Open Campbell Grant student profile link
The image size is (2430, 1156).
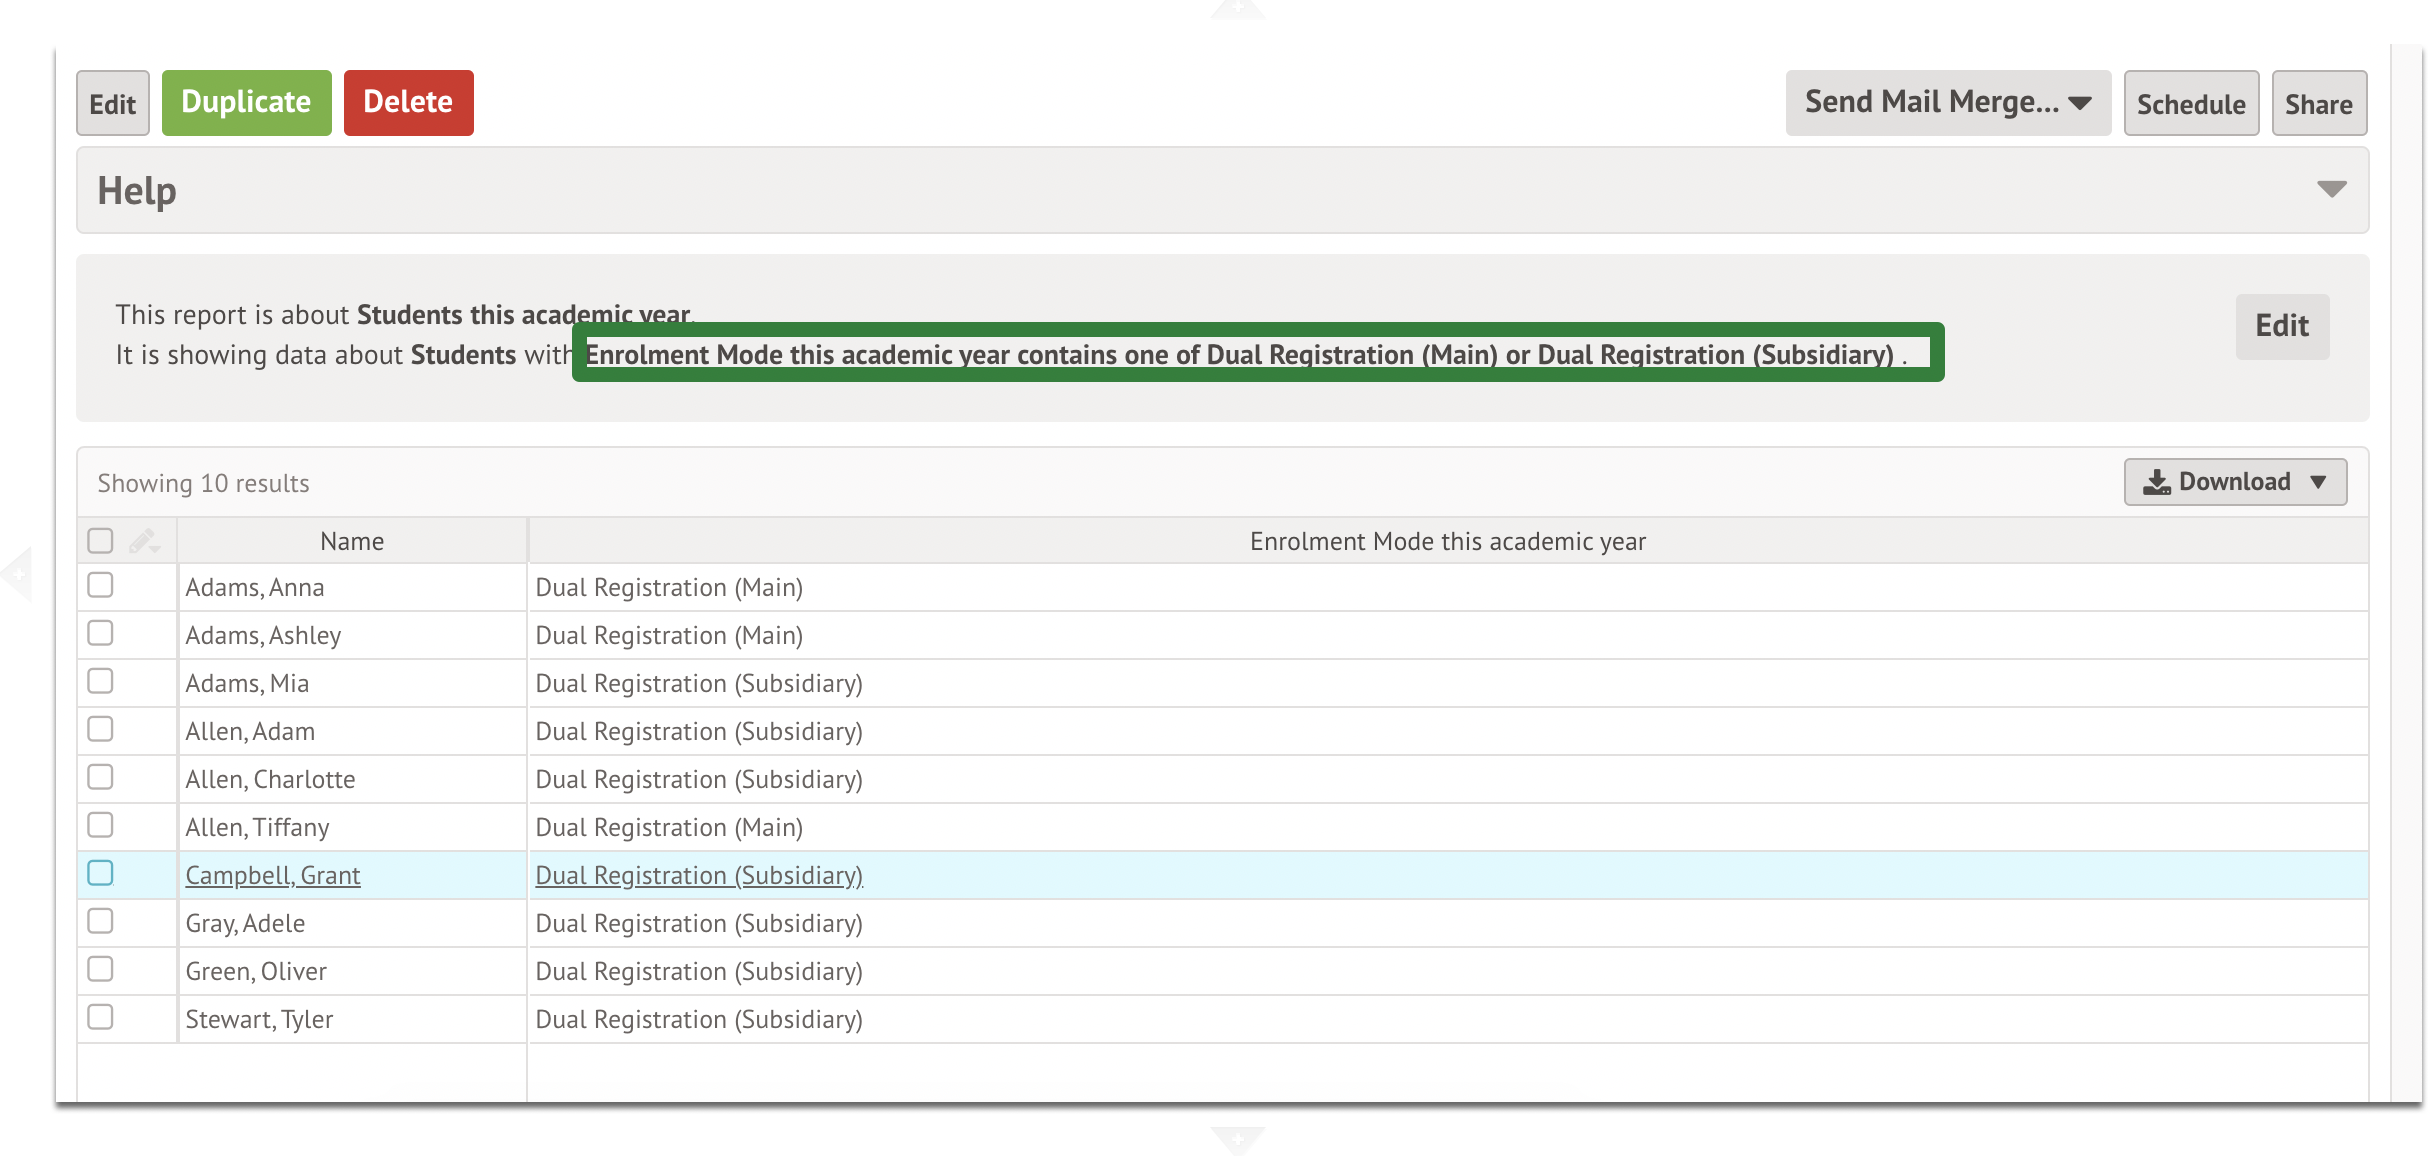point(271,874)
